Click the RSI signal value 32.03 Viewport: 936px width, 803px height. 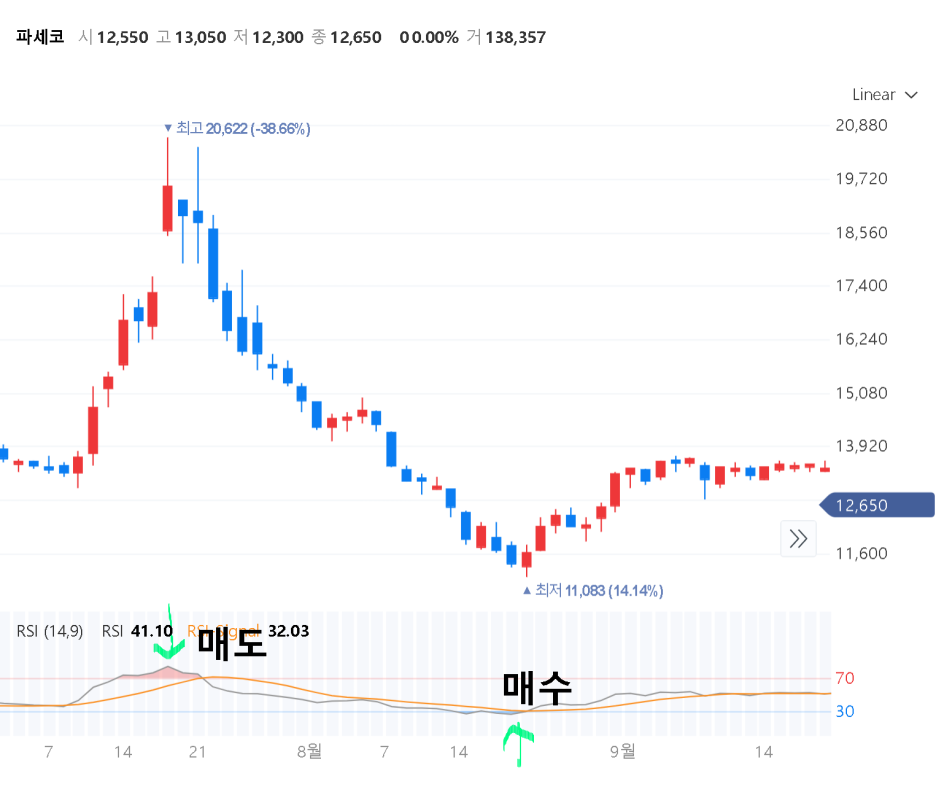coord(288,631)
